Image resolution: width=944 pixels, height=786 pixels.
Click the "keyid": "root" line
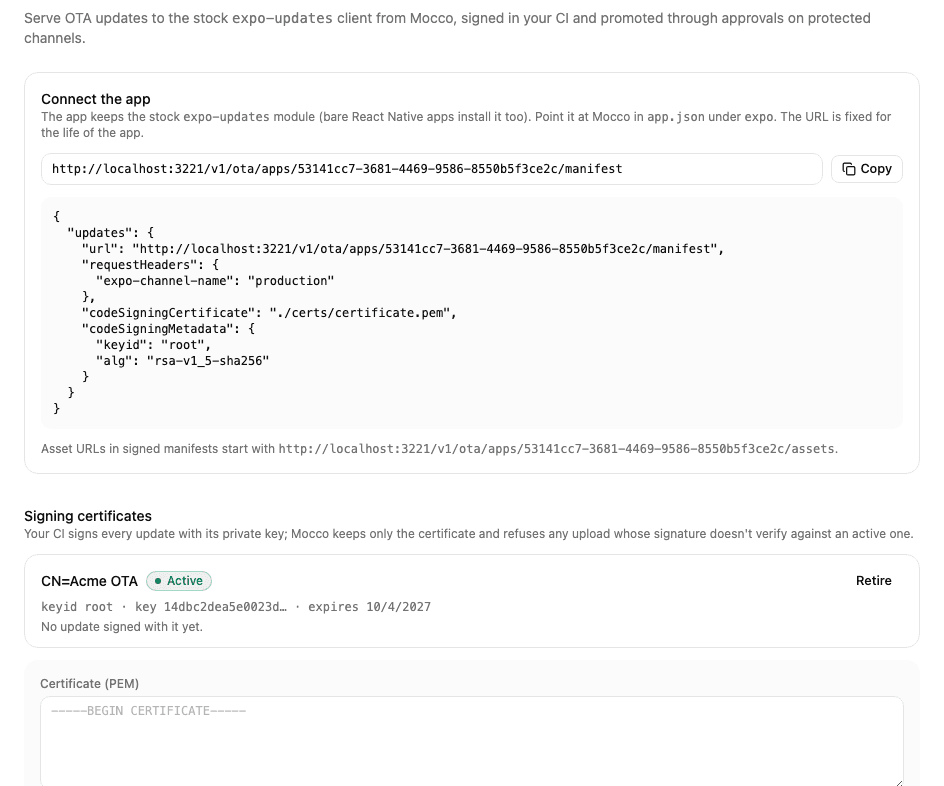tap(154, 345)
